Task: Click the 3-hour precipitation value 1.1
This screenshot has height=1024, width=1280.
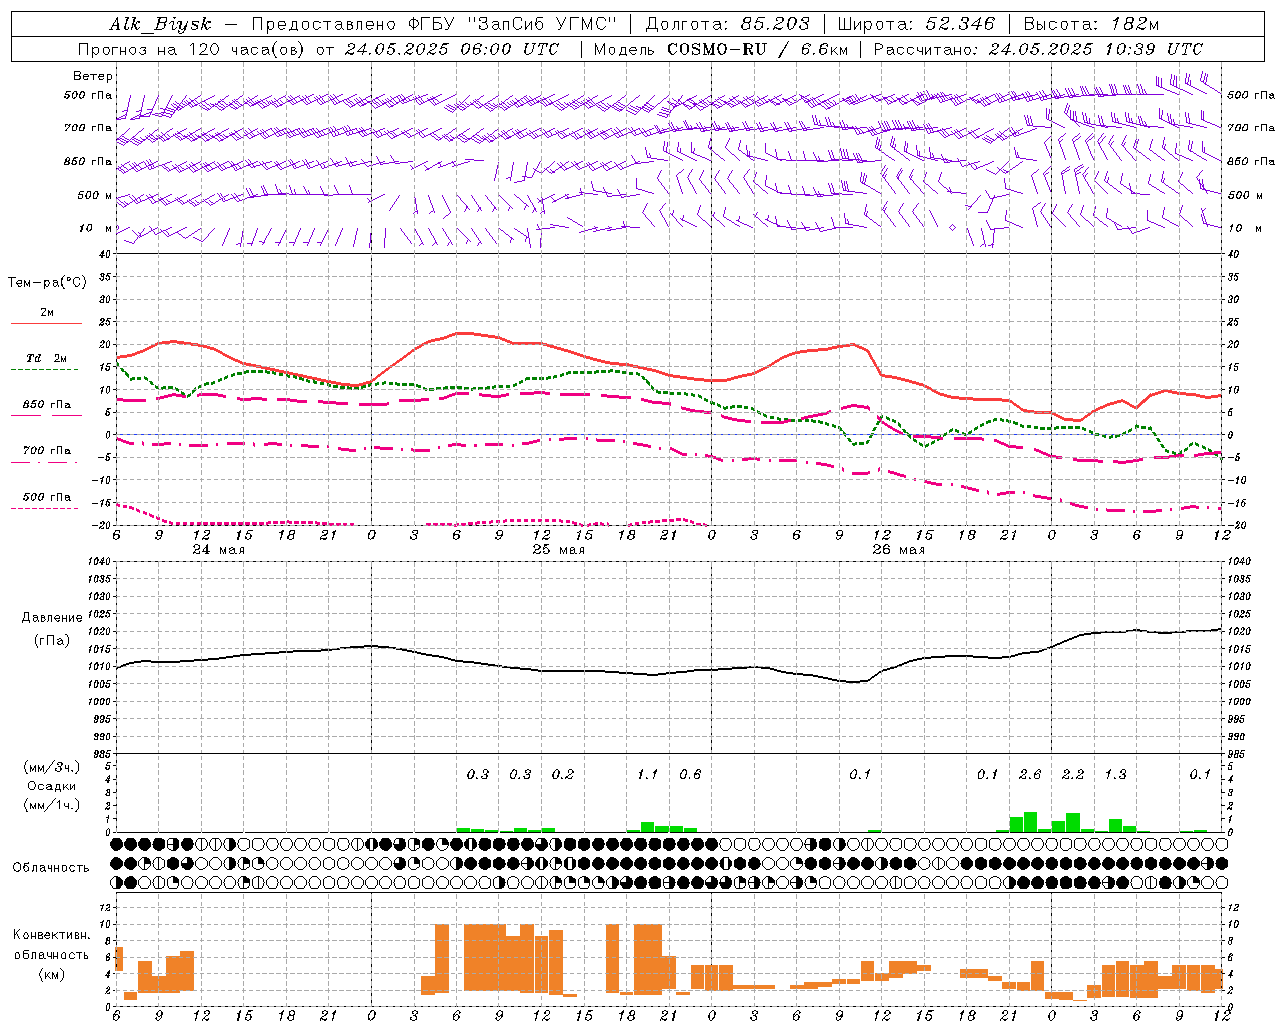Action: (x=648, y=775)
